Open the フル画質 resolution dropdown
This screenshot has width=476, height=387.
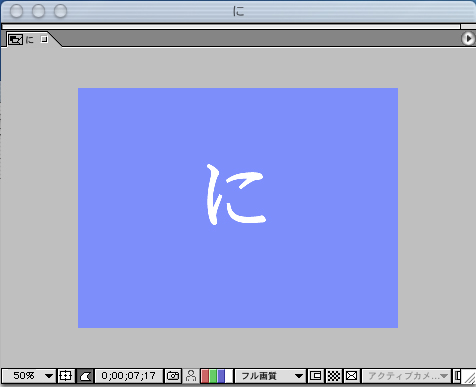coord(270,376)
